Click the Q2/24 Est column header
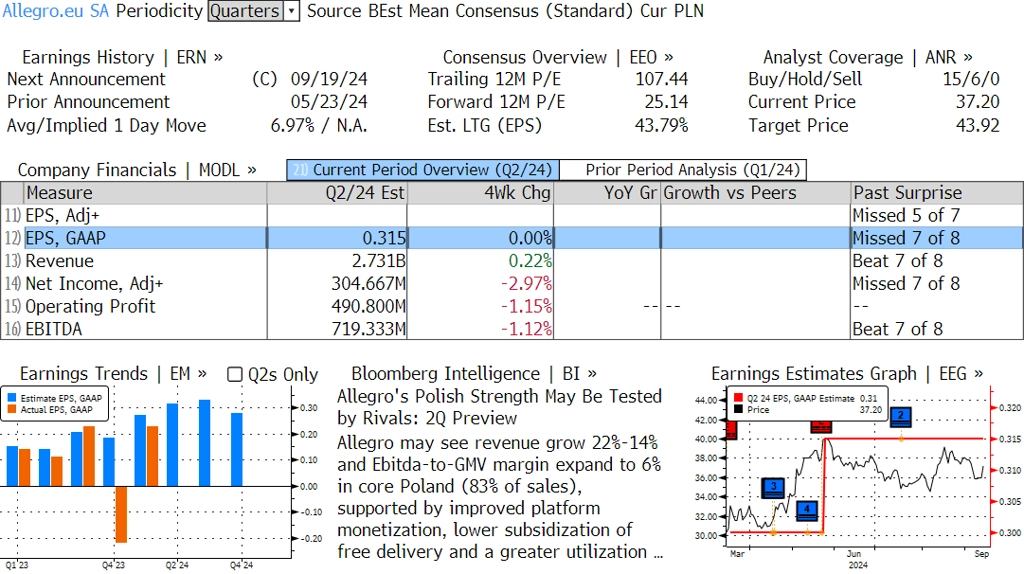The width and height of the screenshot is (1024, 574). pos(337,193)
